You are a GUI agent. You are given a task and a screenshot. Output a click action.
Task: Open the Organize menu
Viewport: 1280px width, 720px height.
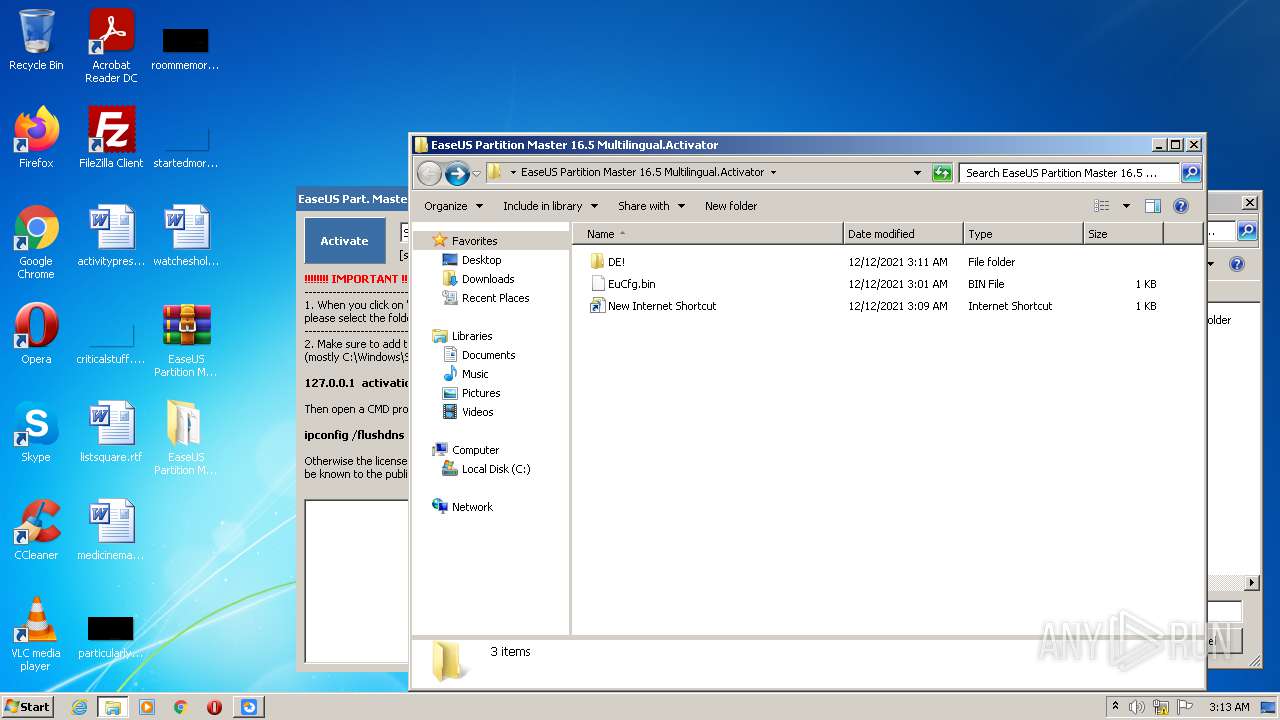pyautogui.click(x=453, y=206)
